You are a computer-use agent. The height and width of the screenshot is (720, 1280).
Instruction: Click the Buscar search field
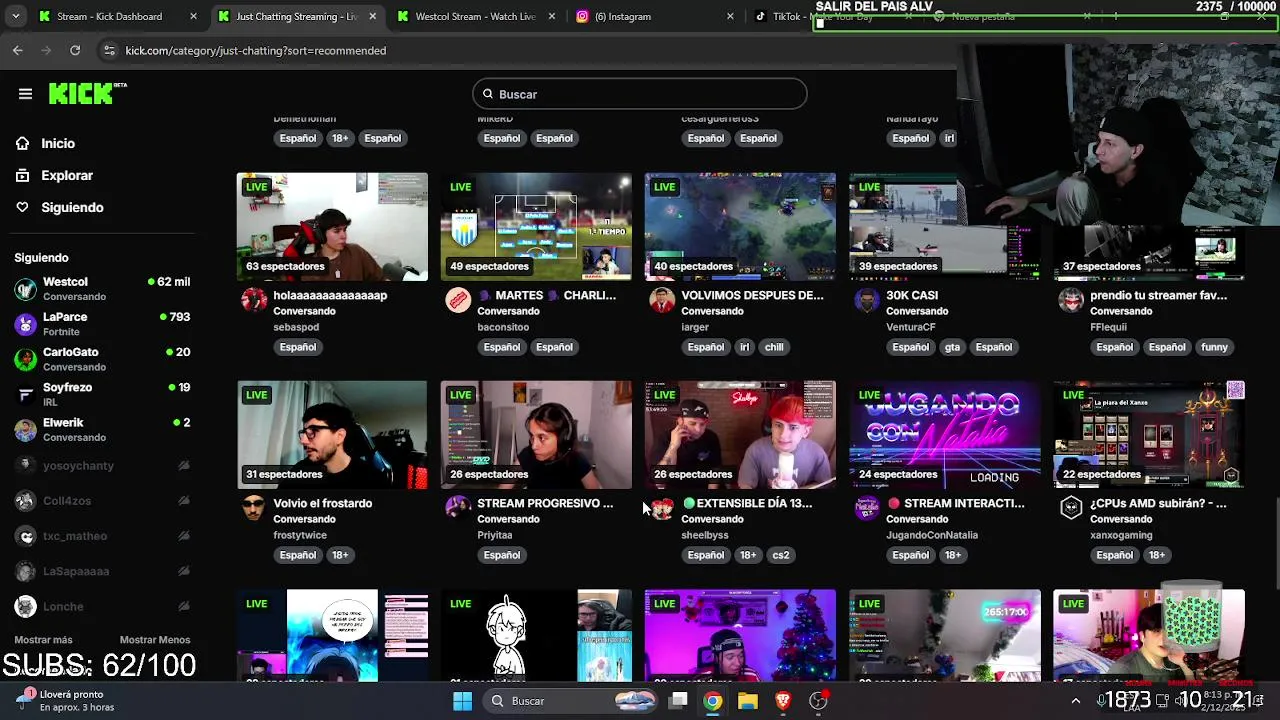tap(640, 94)
